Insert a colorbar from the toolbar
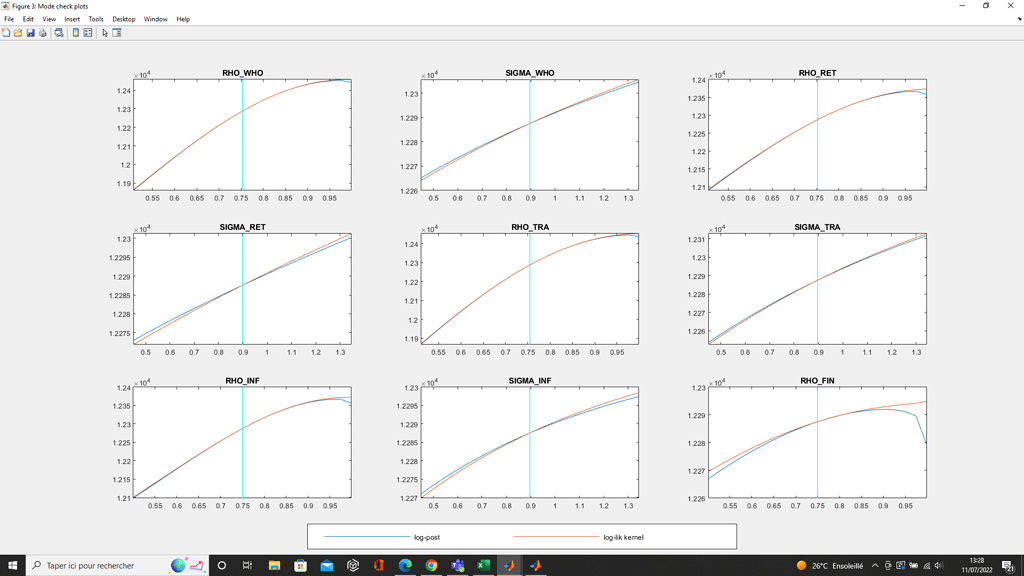 (75, 32)
